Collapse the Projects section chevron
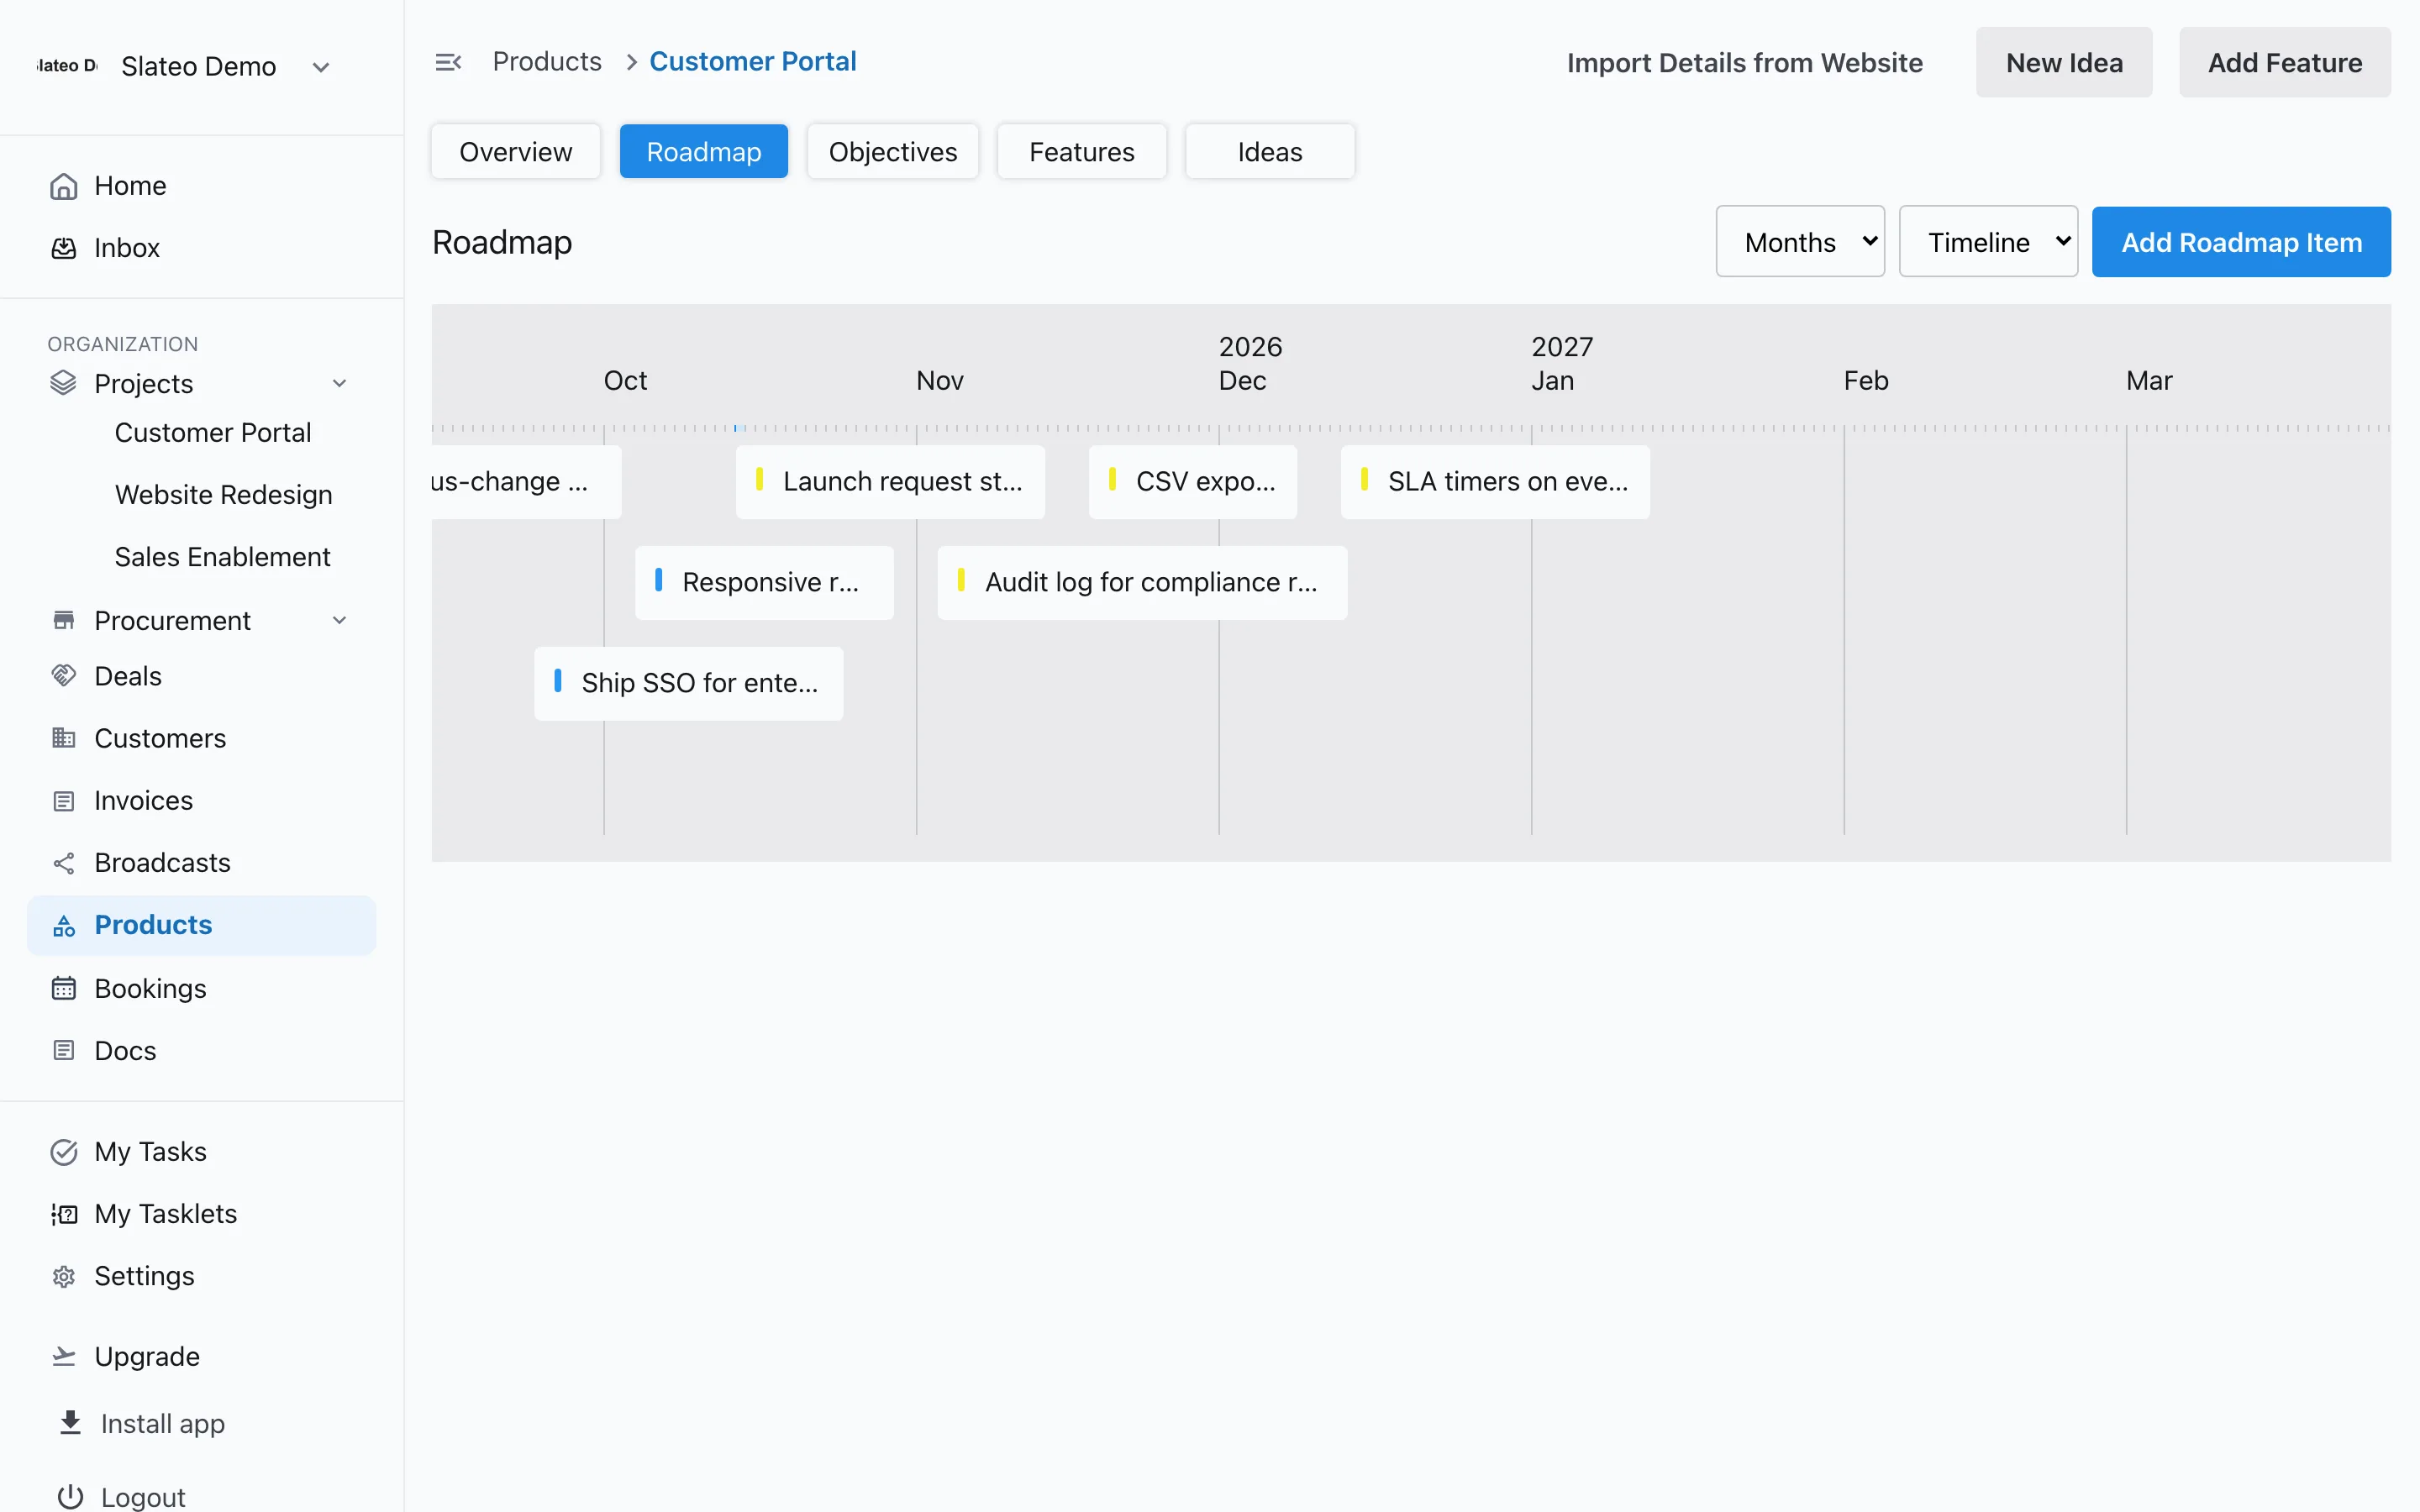Screen dimensions: 2420x1512 click(340, 383)
